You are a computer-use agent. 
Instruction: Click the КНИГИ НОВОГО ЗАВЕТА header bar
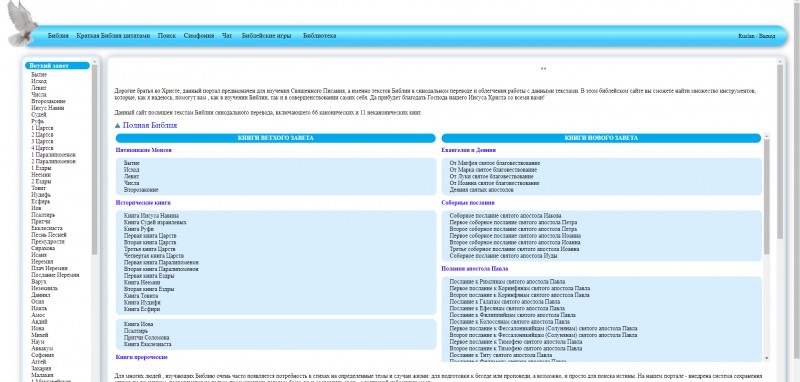pos(601,138)
